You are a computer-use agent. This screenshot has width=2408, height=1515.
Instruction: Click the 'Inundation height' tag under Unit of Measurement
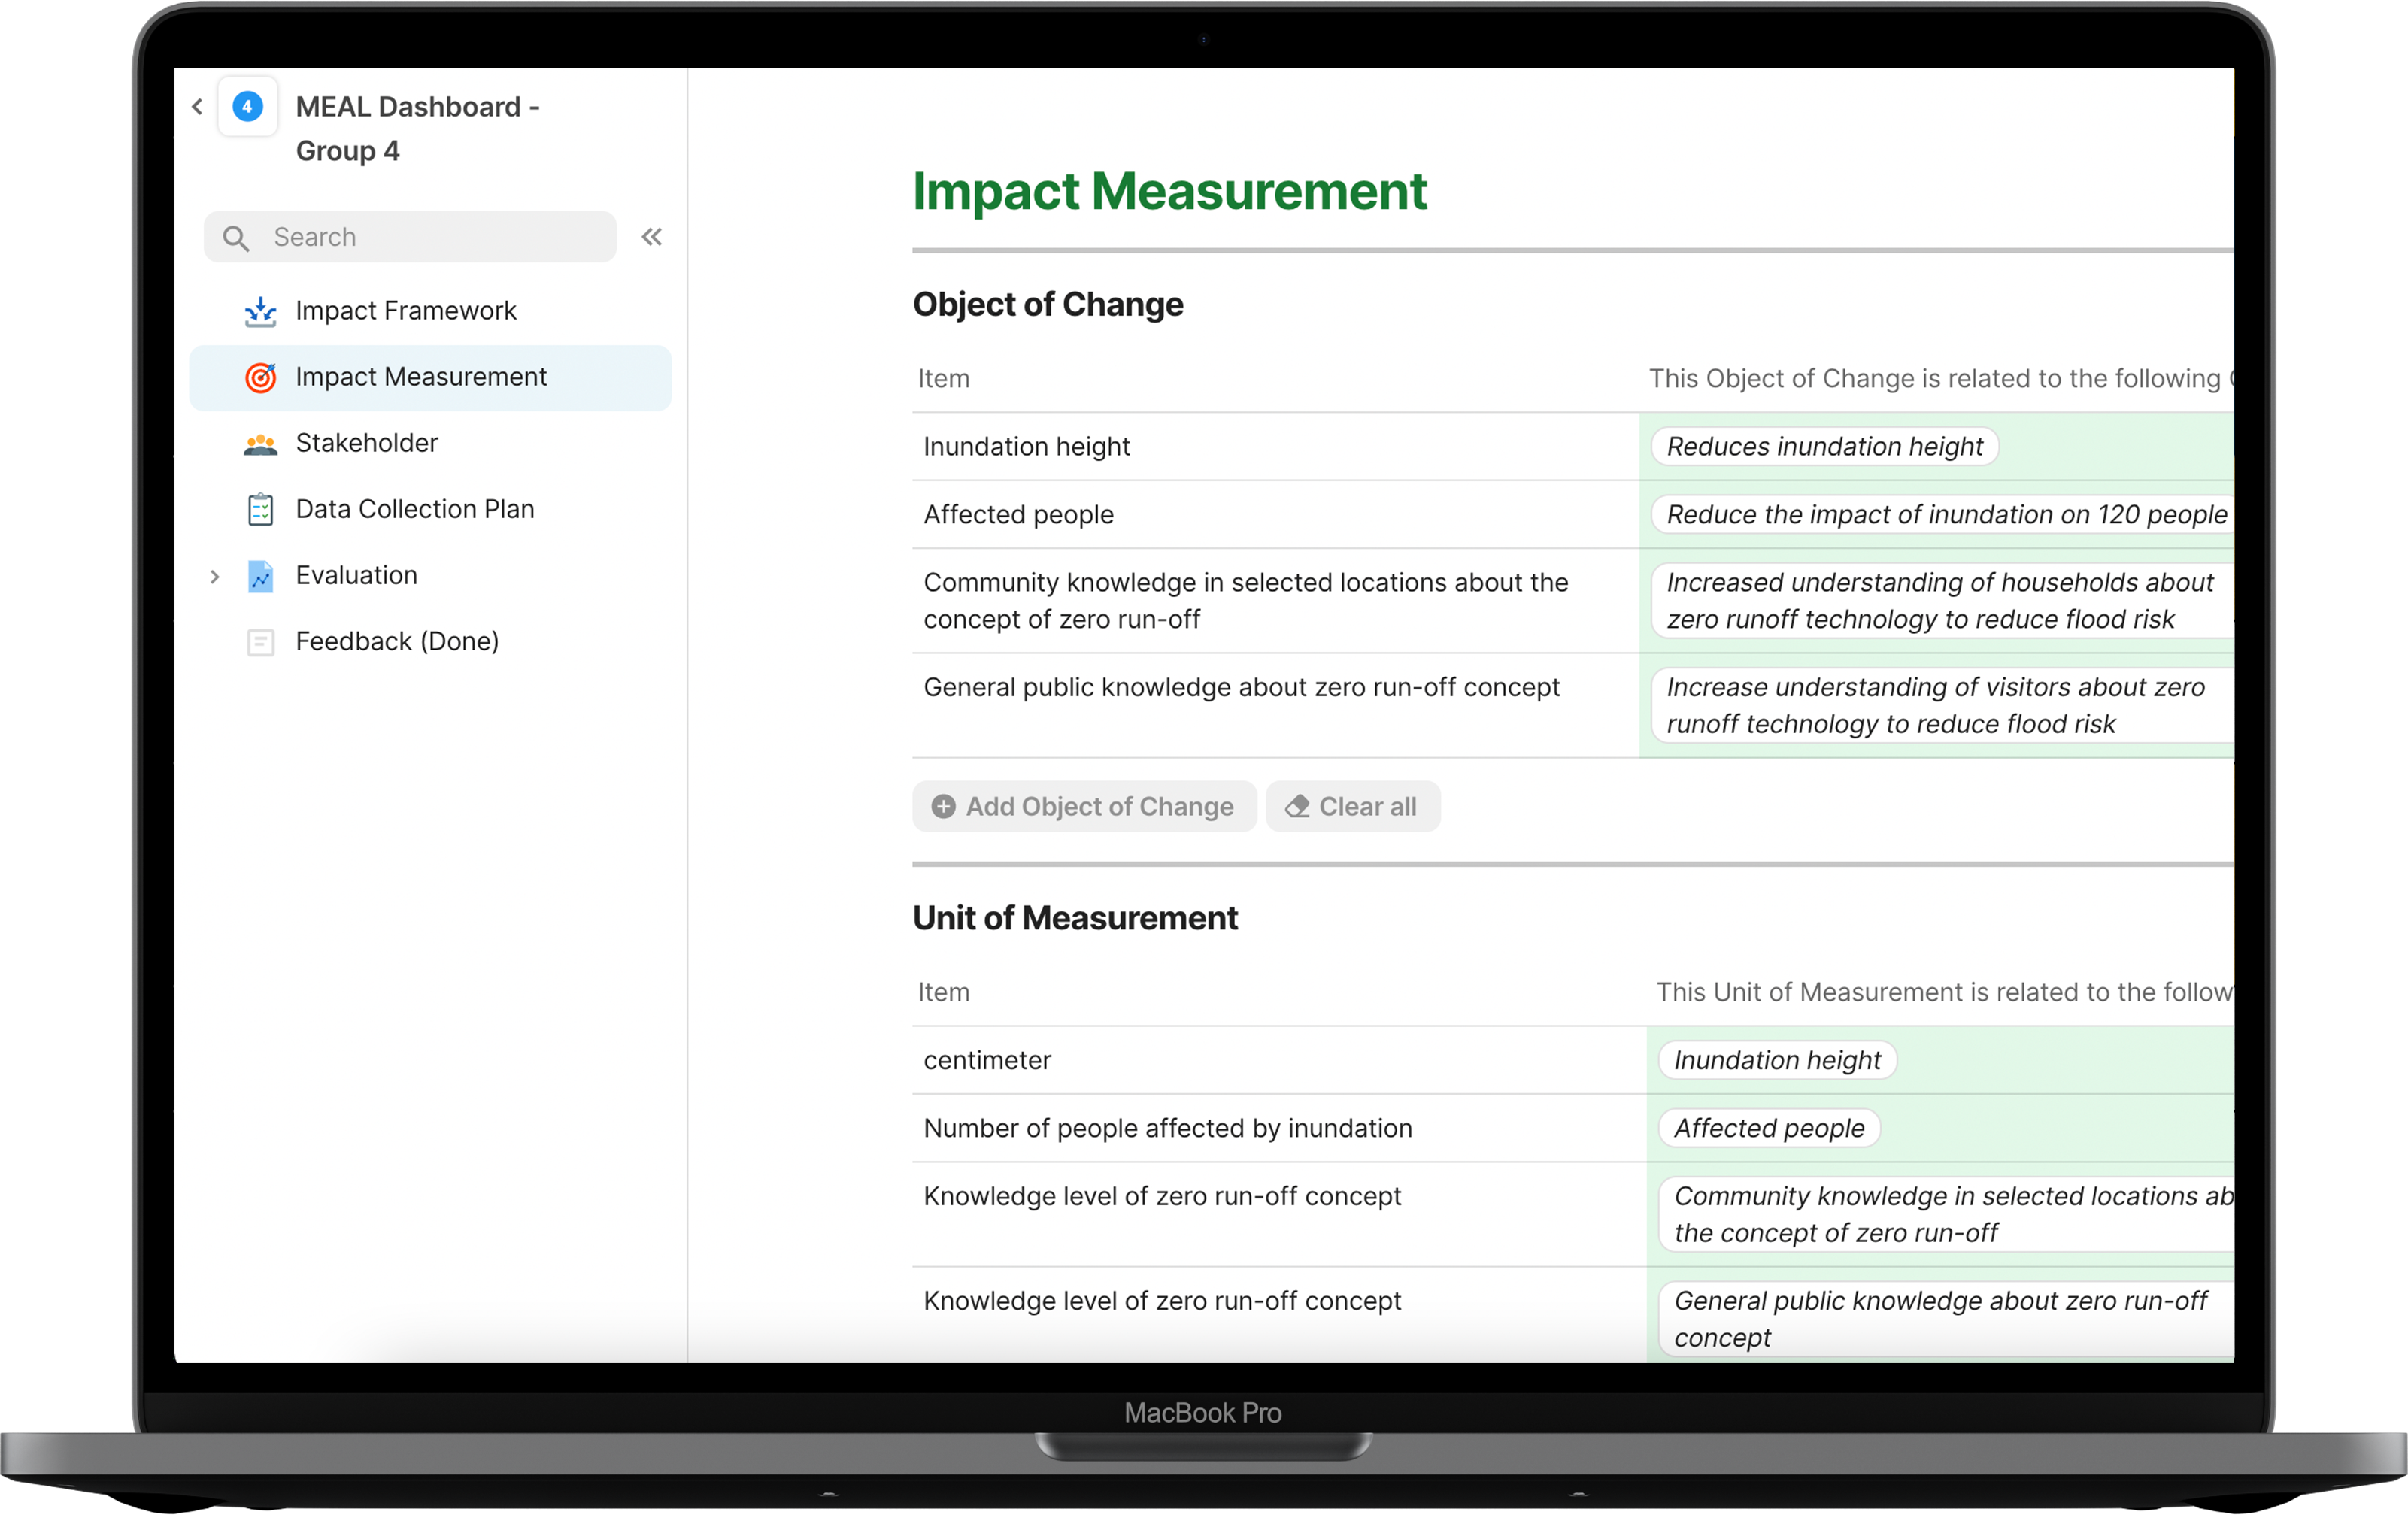click(x=1776, y=1060)
